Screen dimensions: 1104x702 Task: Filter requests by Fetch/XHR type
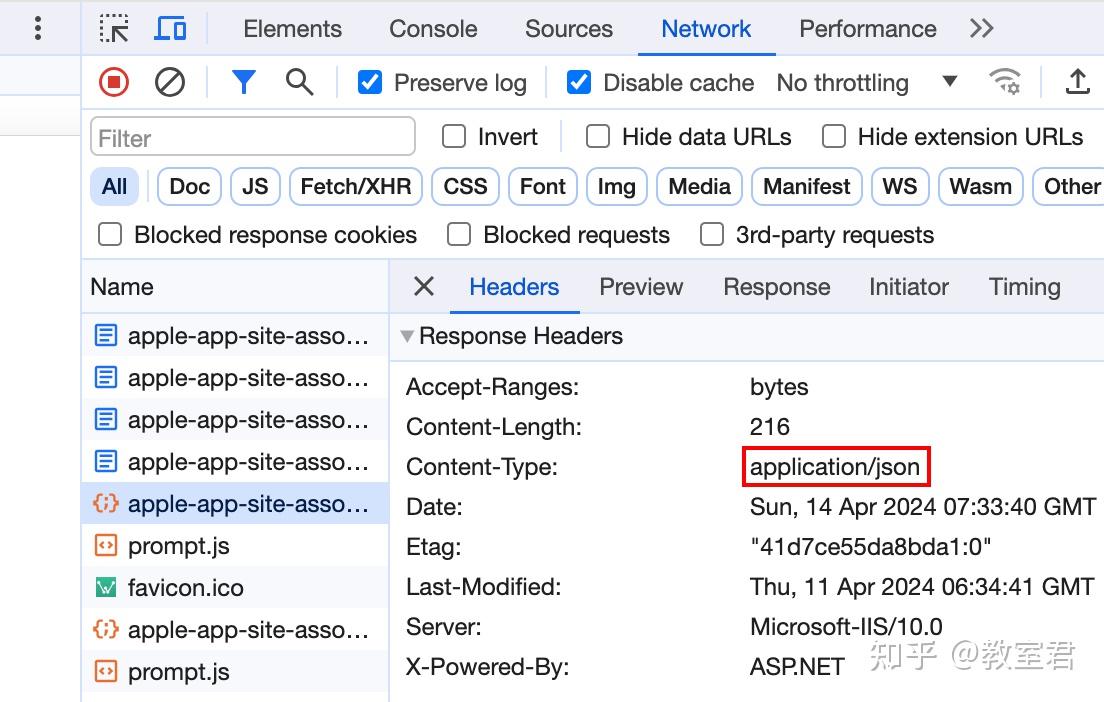pyautogui.click(x=356, y=187)
